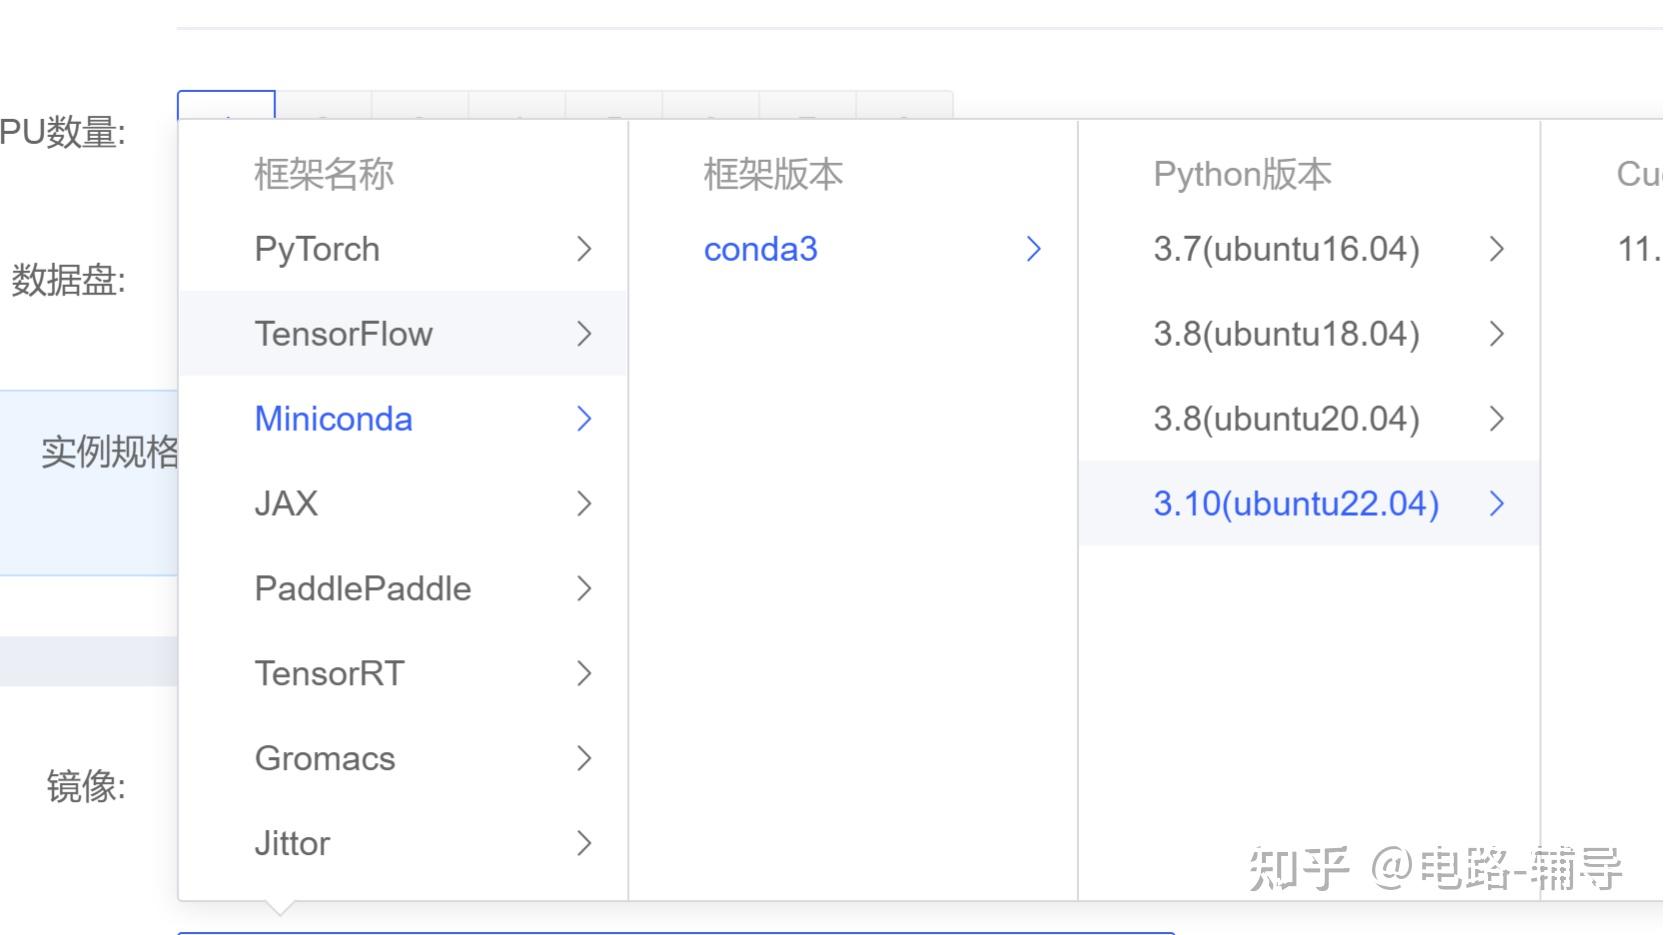The height and width of the screenshot is (935, 1665).
Task: Select the Cuda version 11 option
Action: [1638, 249]
